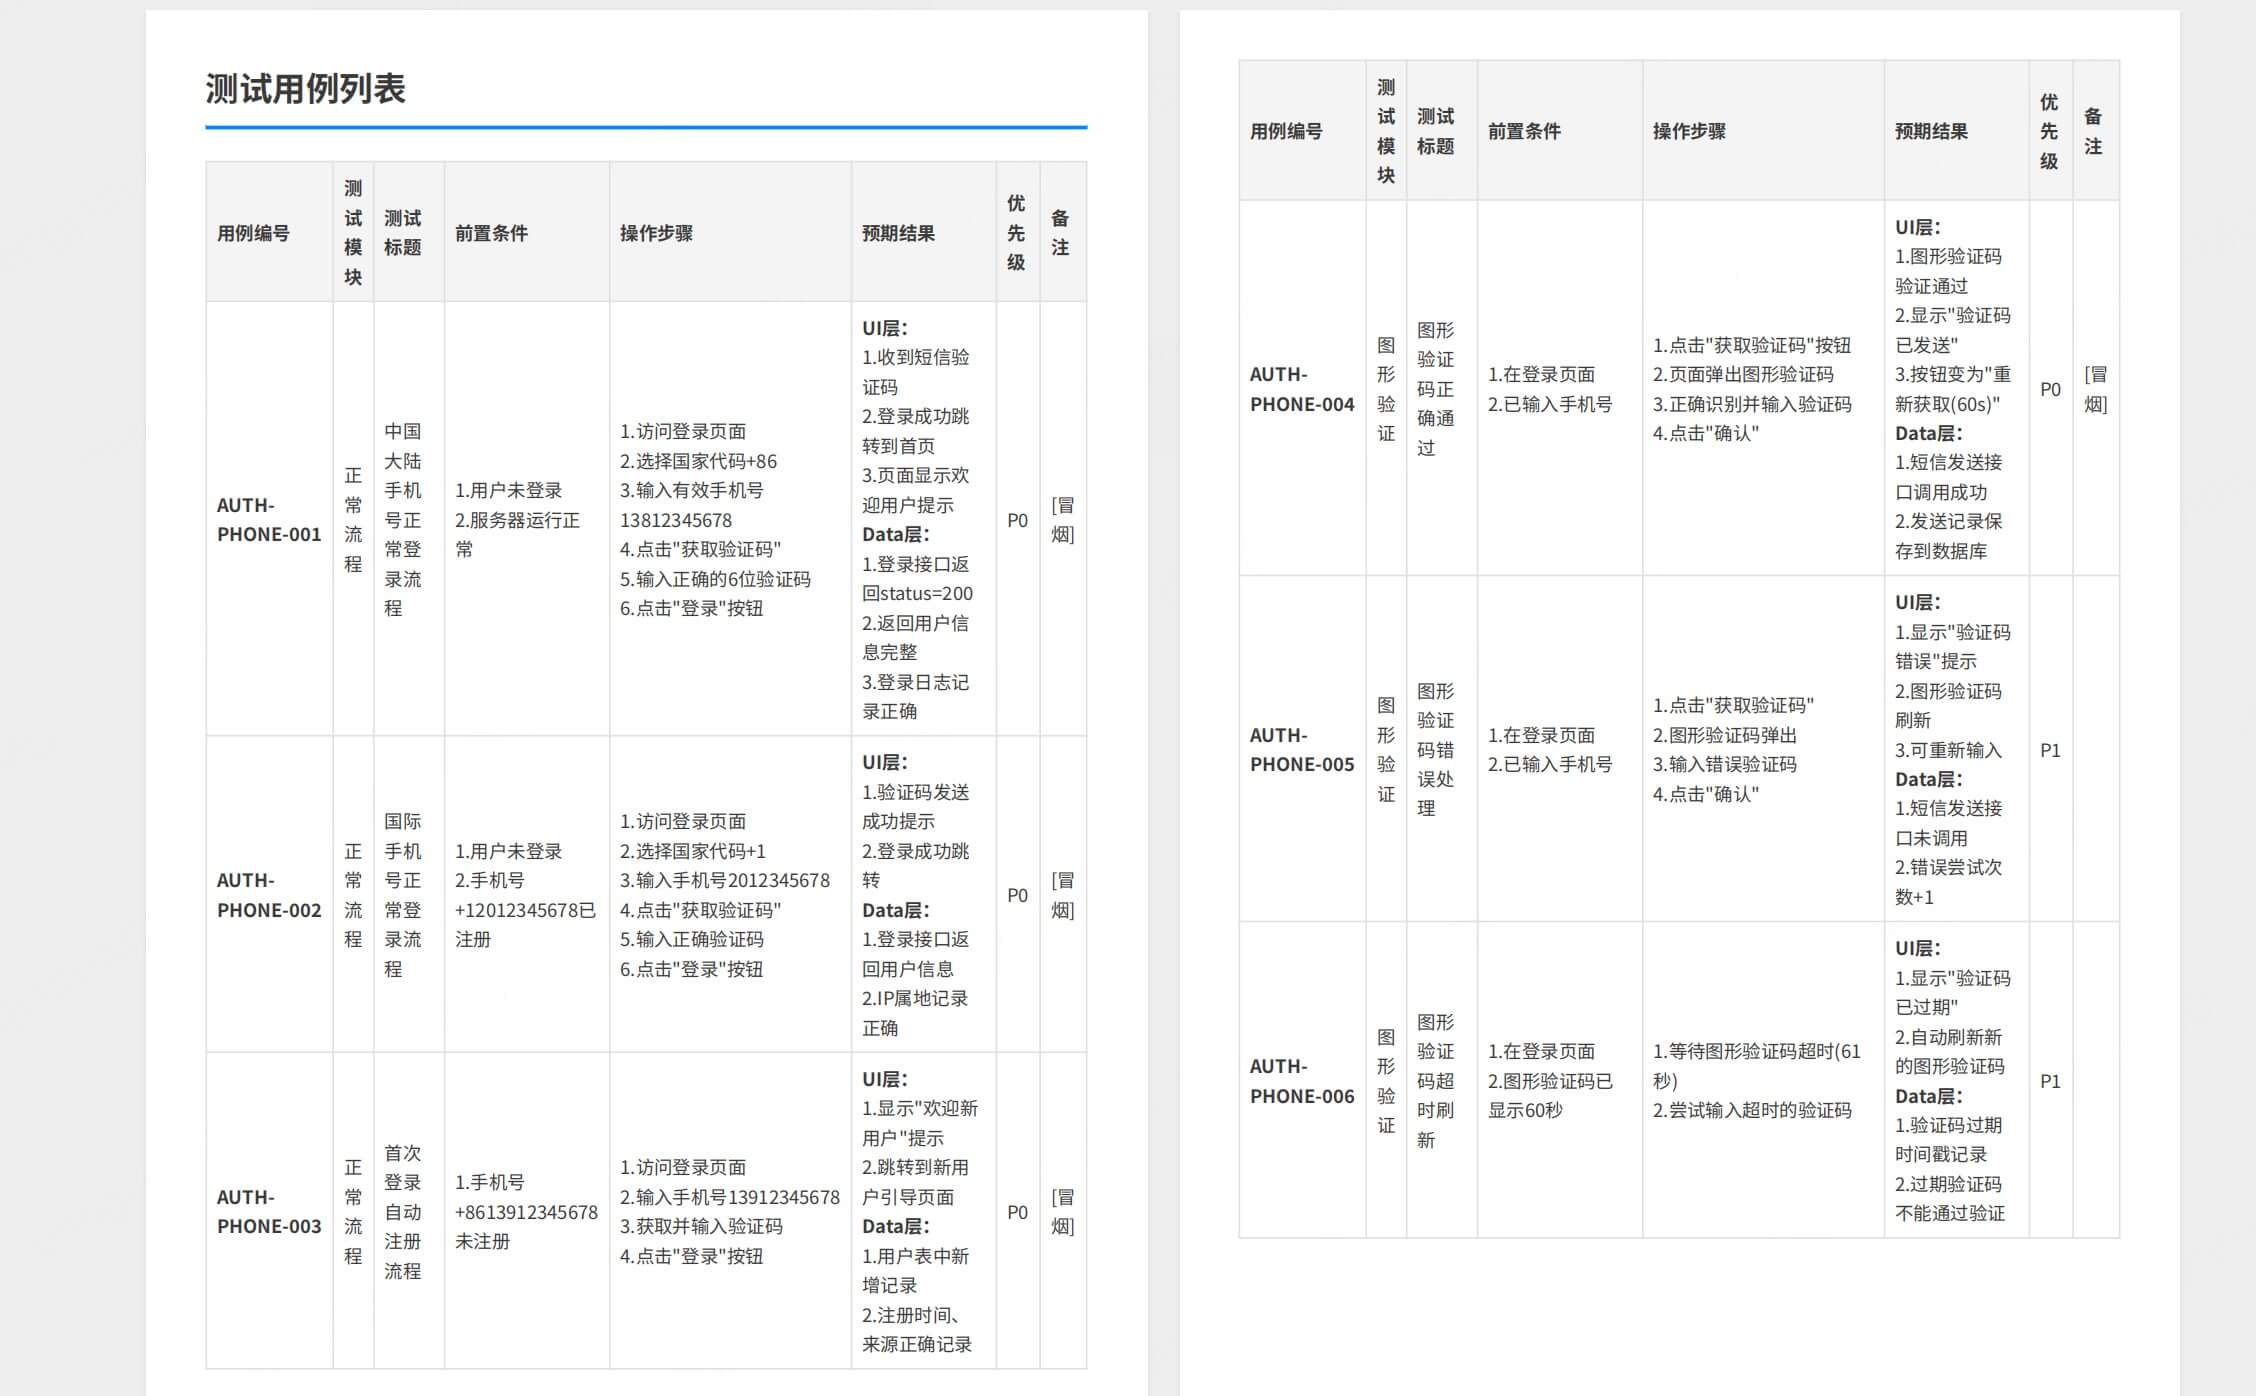Image resolution: width=2256 pixels, height=1396 pixels.
Task: Click the 图形验证码超时刷新 title cell
Action: coord(1435,1081)
